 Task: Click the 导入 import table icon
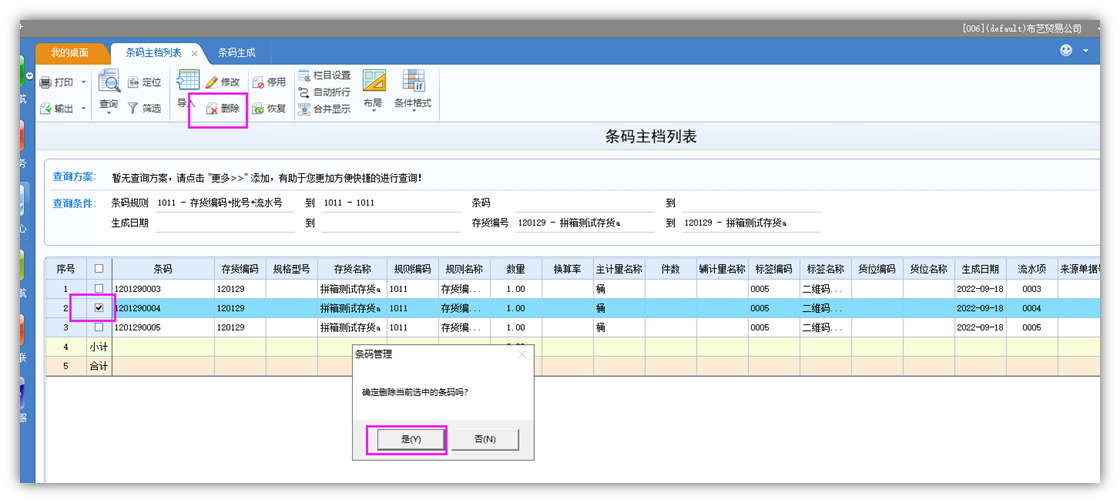tap(188, 81)
